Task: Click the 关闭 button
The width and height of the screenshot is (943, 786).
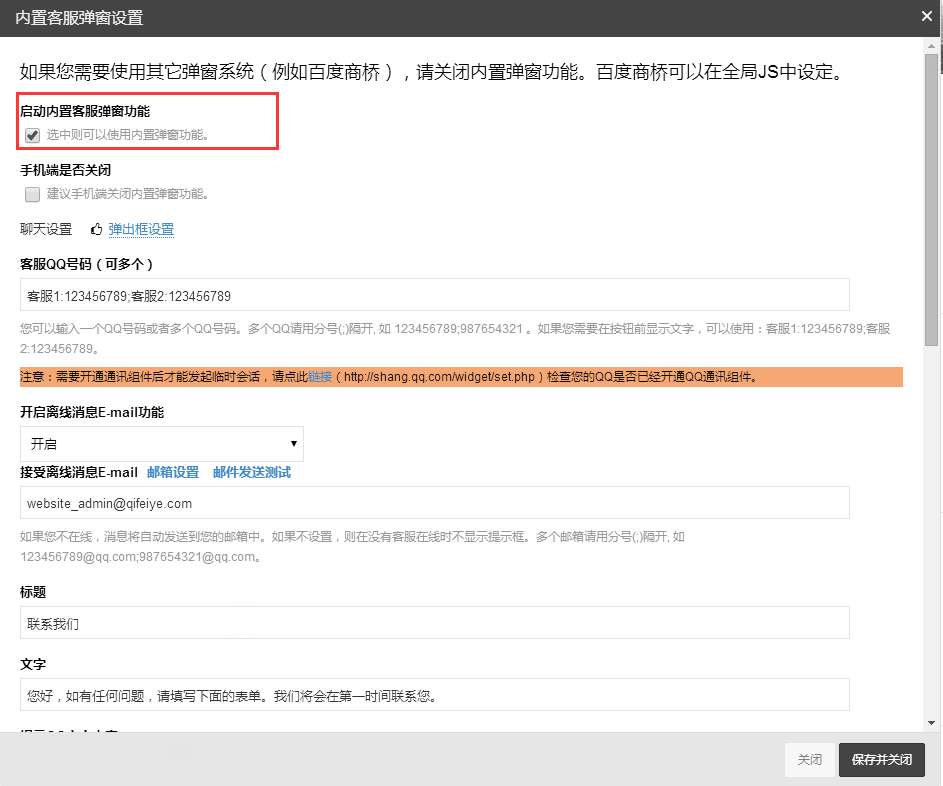Action: coord(809,760)
